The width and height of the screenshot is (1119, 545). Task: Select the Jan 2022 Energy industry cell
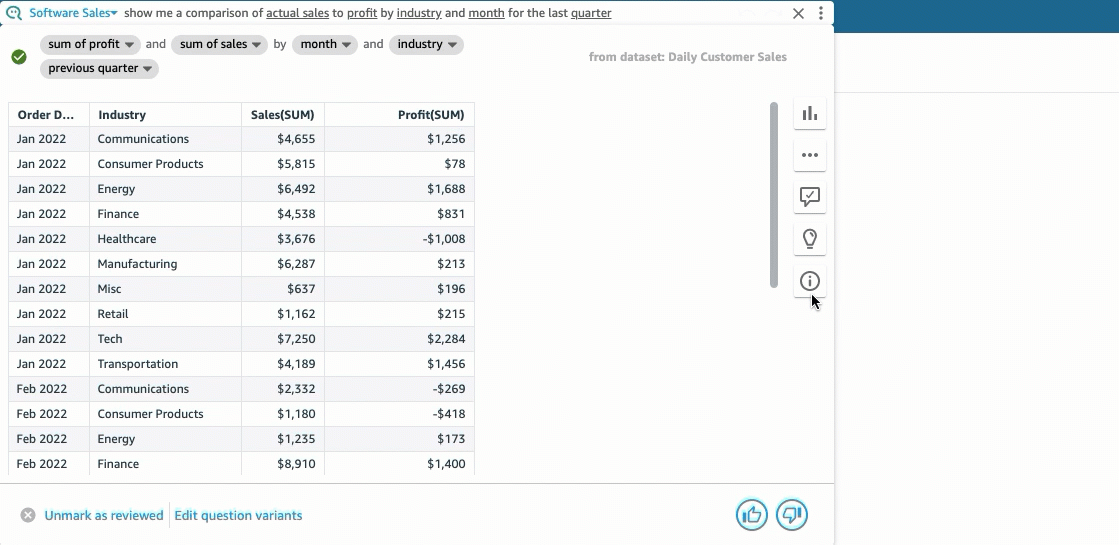click(x=165, y=189)
